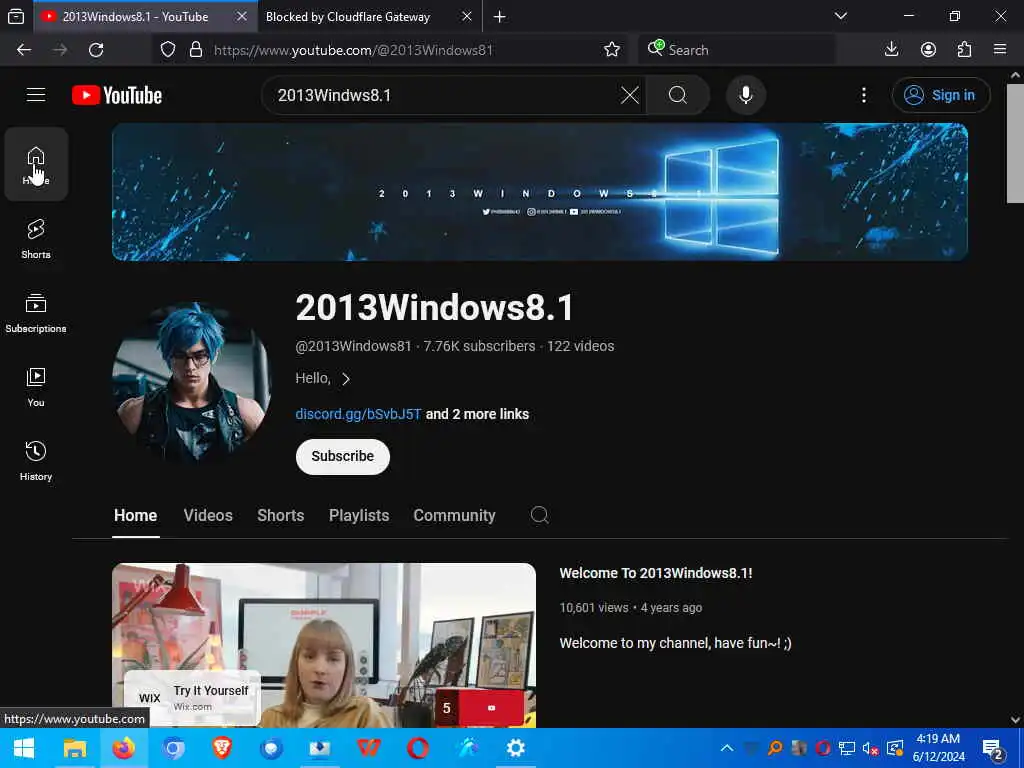The height and width of the screenshot is (768, 1024).
Task: Open browser extensions puzzle icon
Action: click(x=964, y=50)
